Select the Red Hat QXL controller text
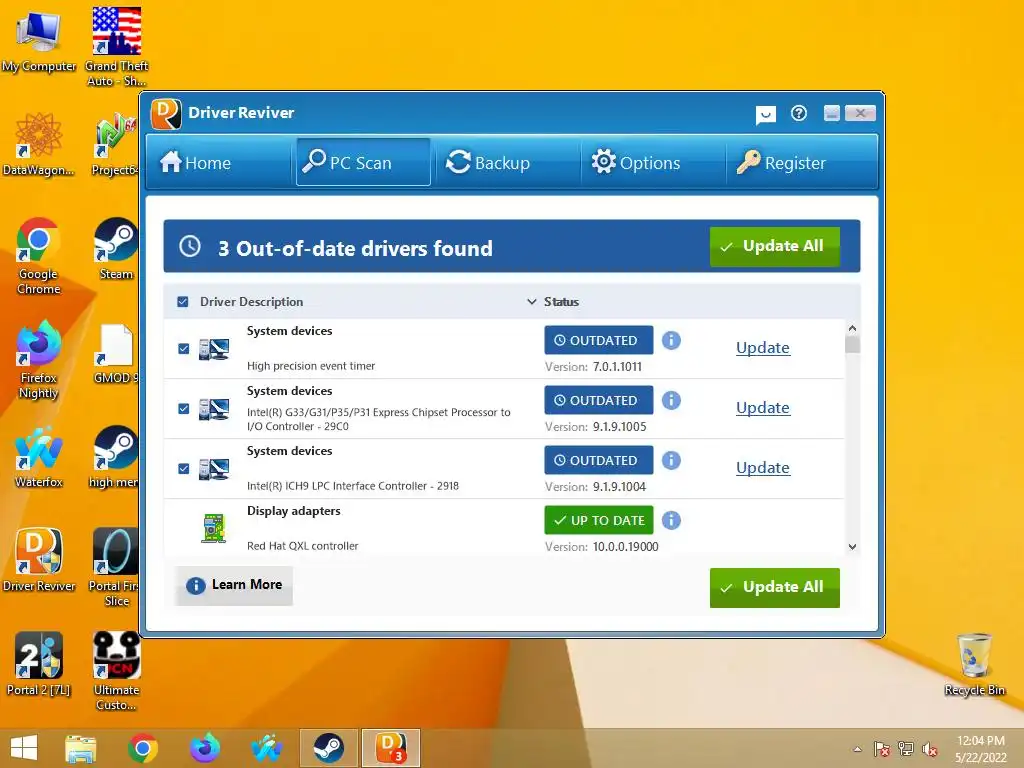Screen dimensions: 1024x768 (302, 546)
